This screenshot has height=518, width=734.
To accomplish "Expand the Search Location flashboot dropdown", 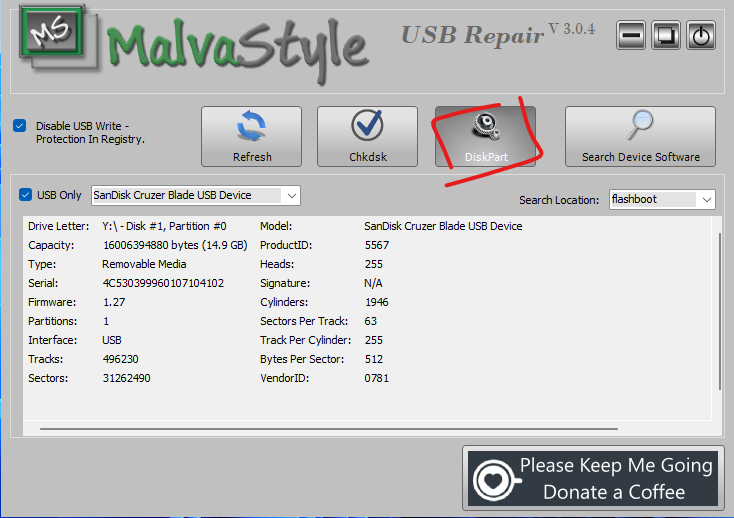I will point(662,199).
